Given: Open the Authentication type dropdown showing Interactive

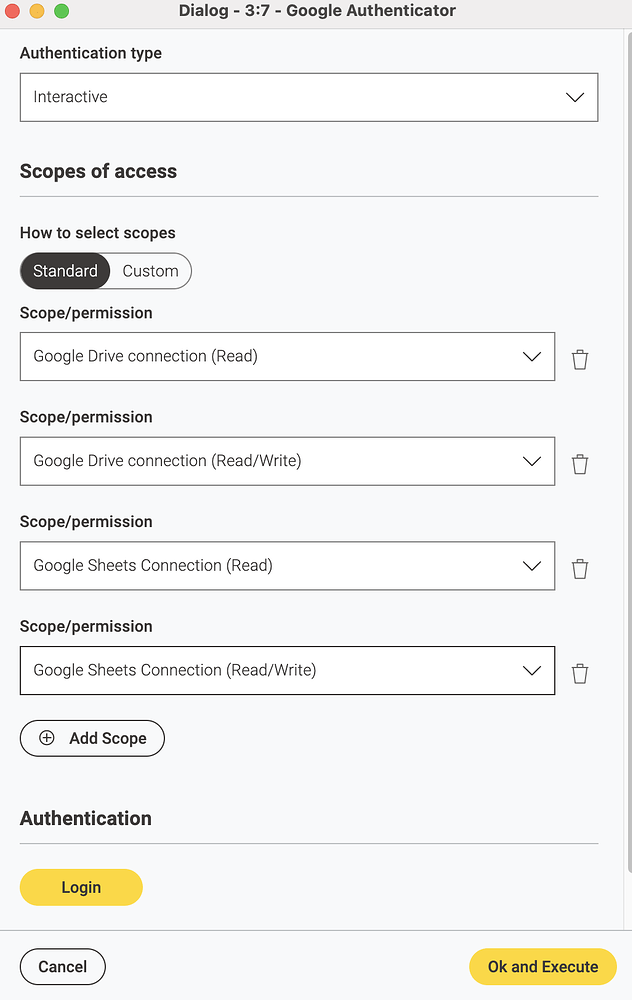Looking at the screenshot, I should click(309, 97).
